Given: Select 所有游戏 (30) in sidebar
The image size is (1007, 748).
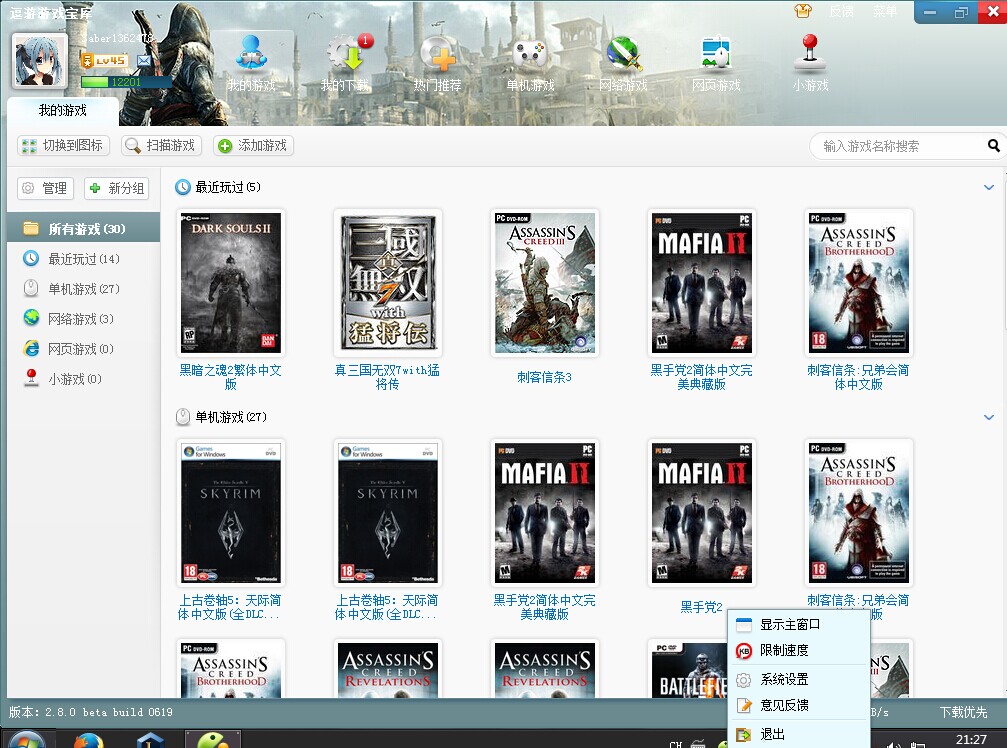Looking at the screenshot, I should tap(83, 229).
